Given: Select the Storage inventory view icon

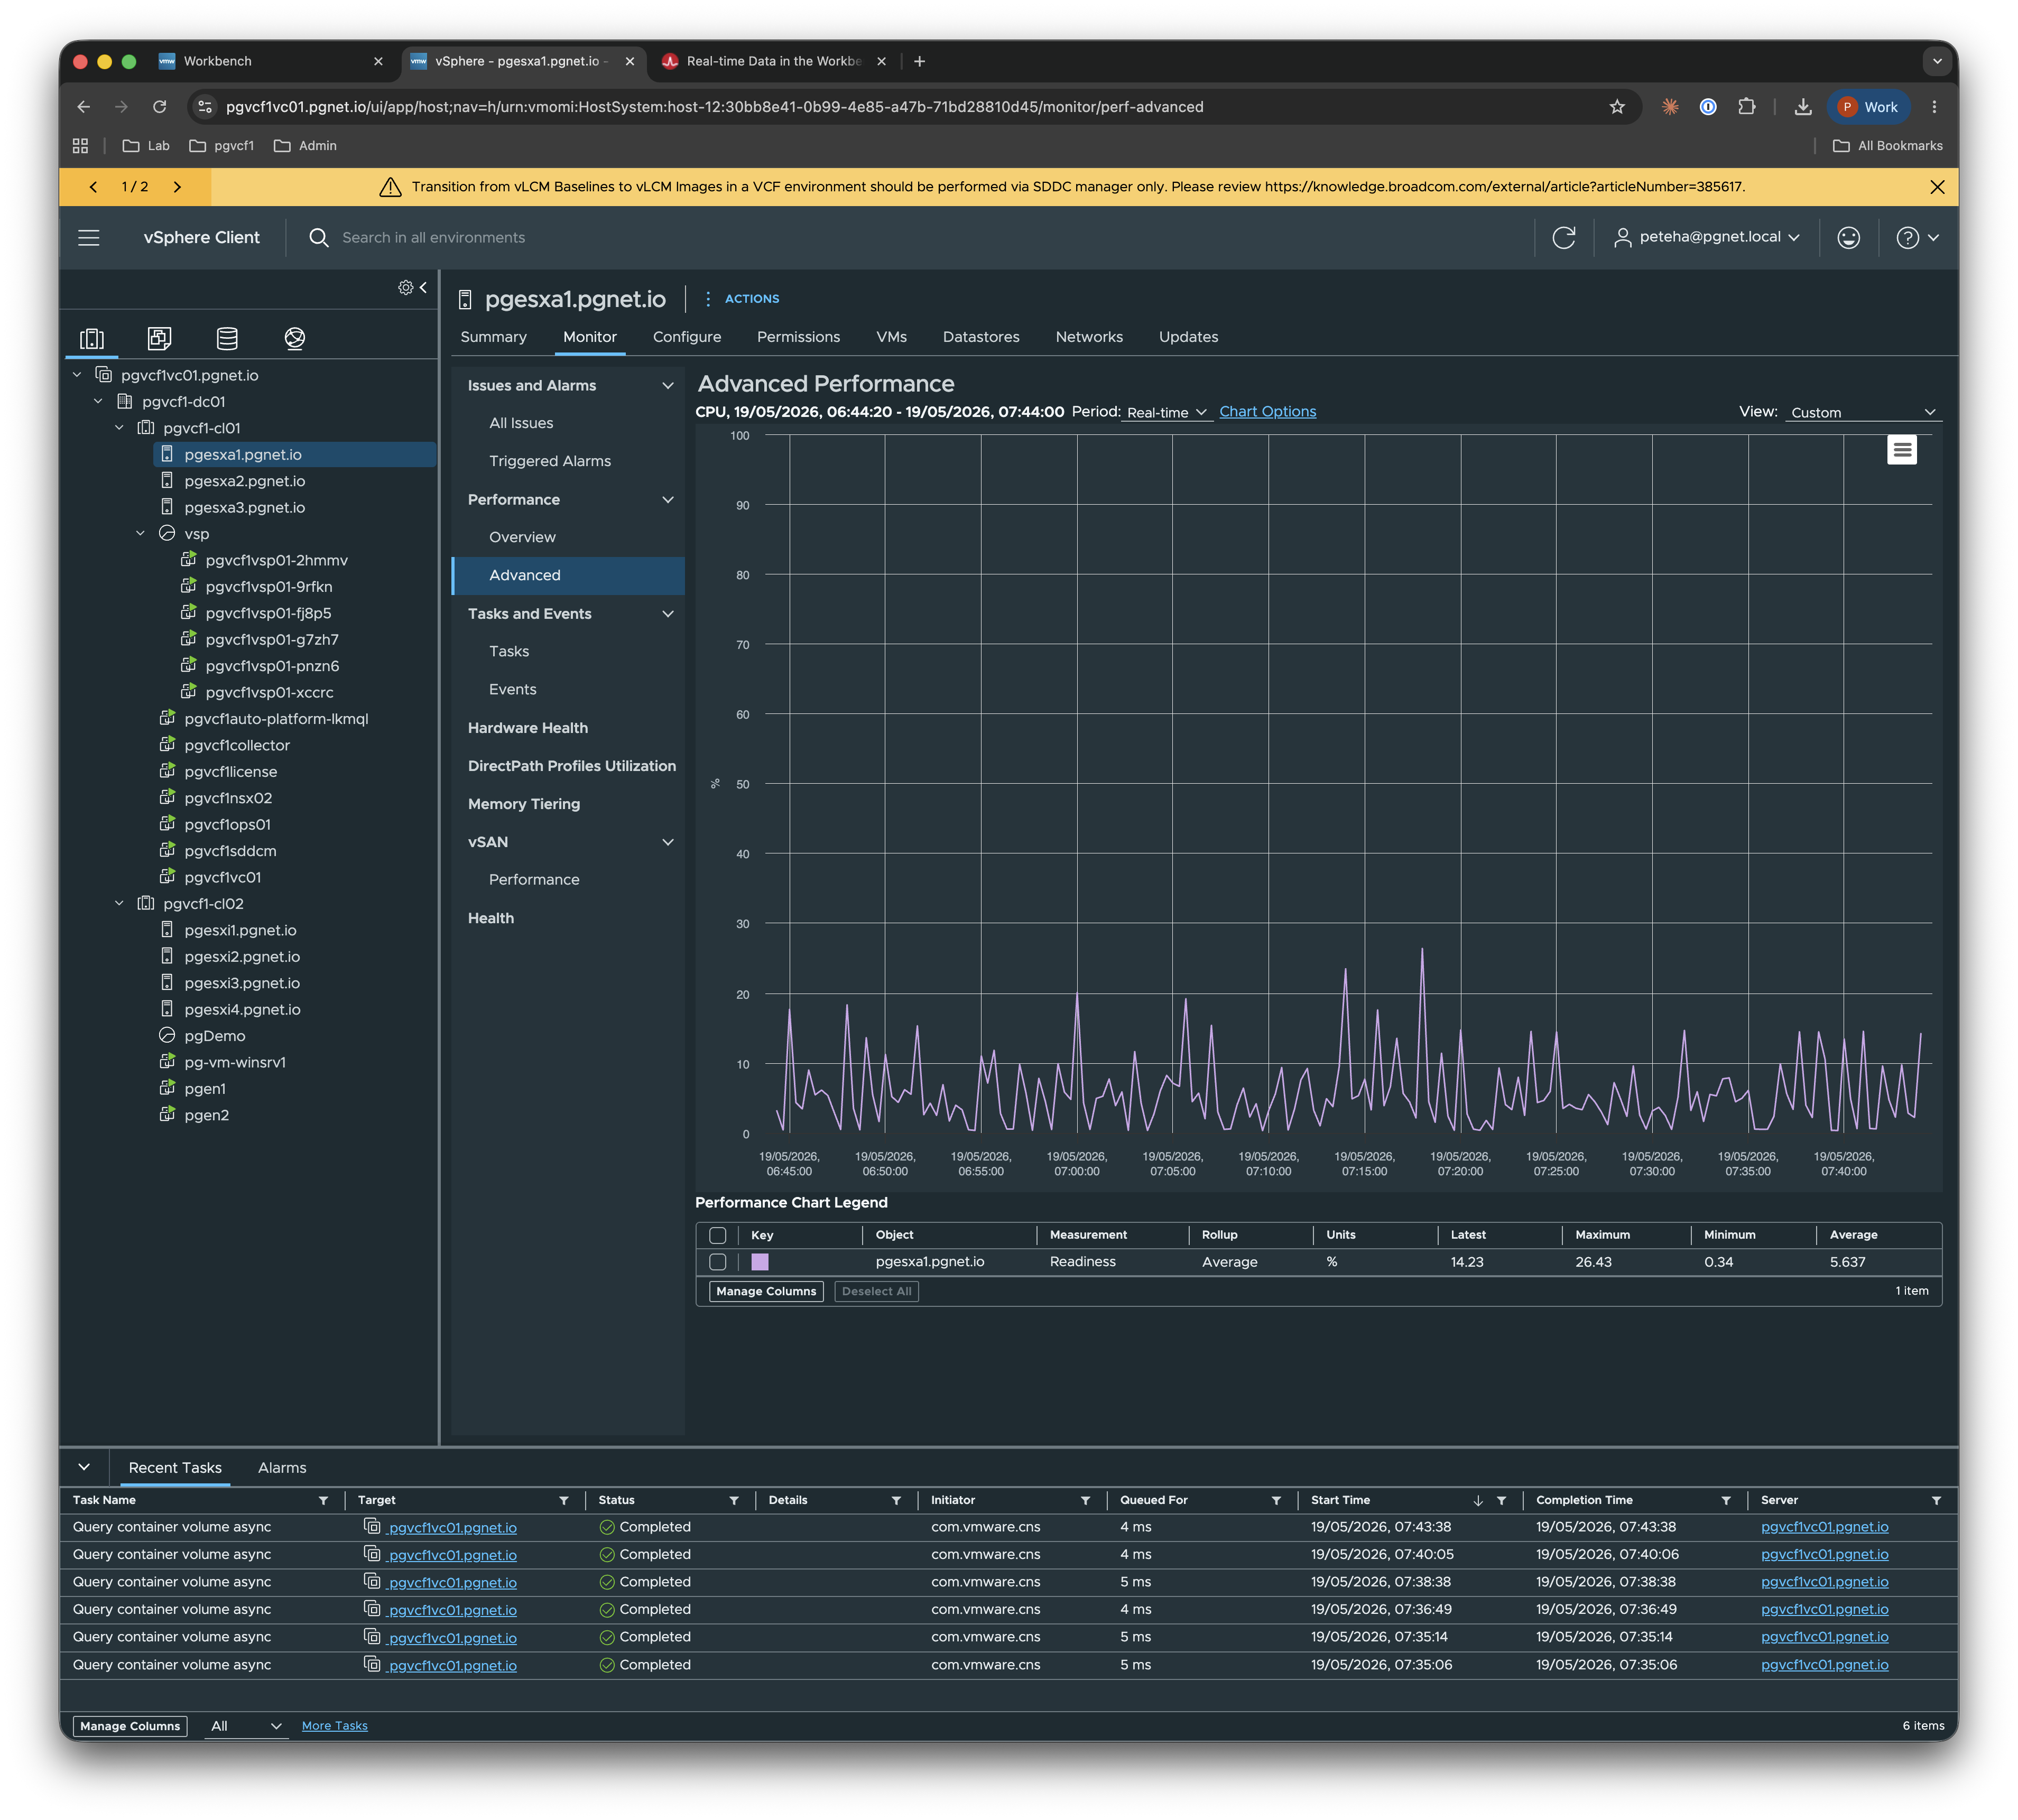Looking at the screenshot, I should [228, 339].
